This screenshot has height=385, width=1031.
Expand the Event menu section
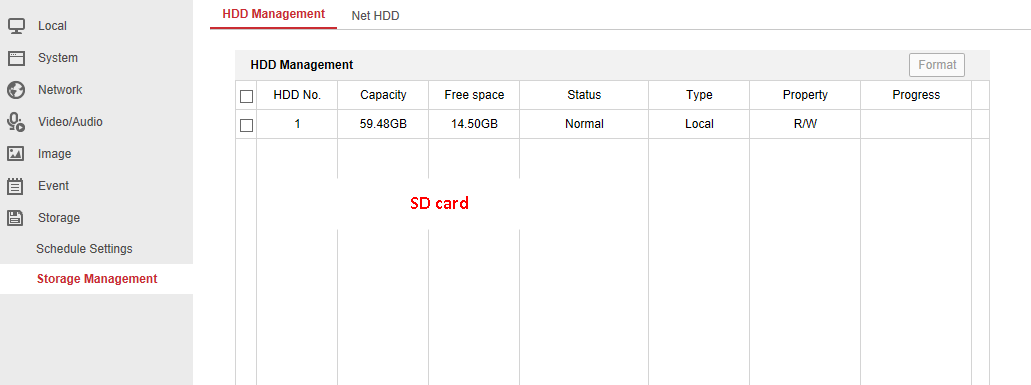[53, 186]
